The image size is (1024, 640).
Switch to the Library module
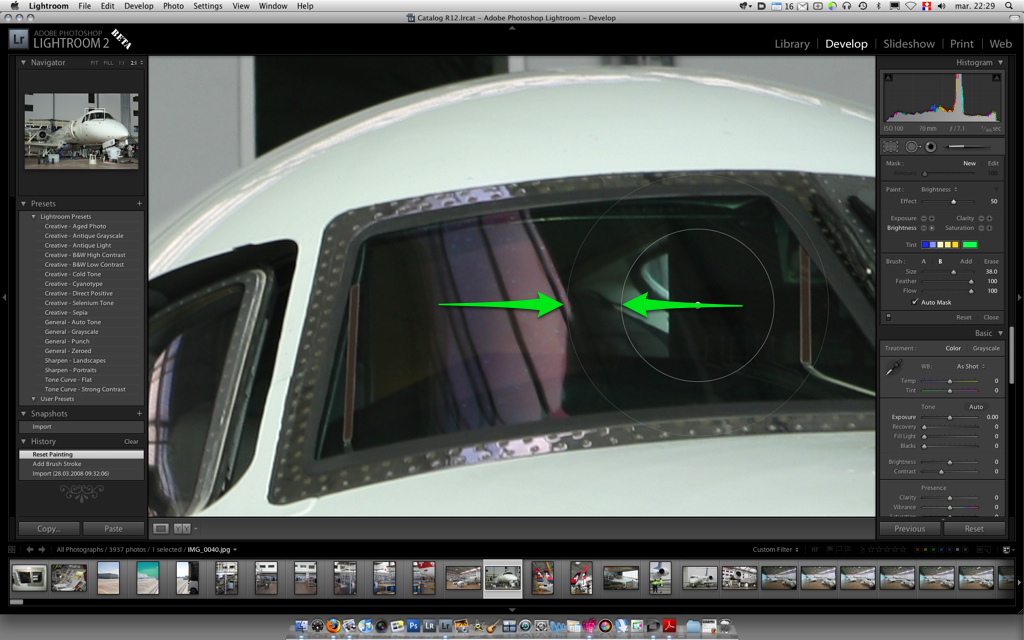(792, 44)
